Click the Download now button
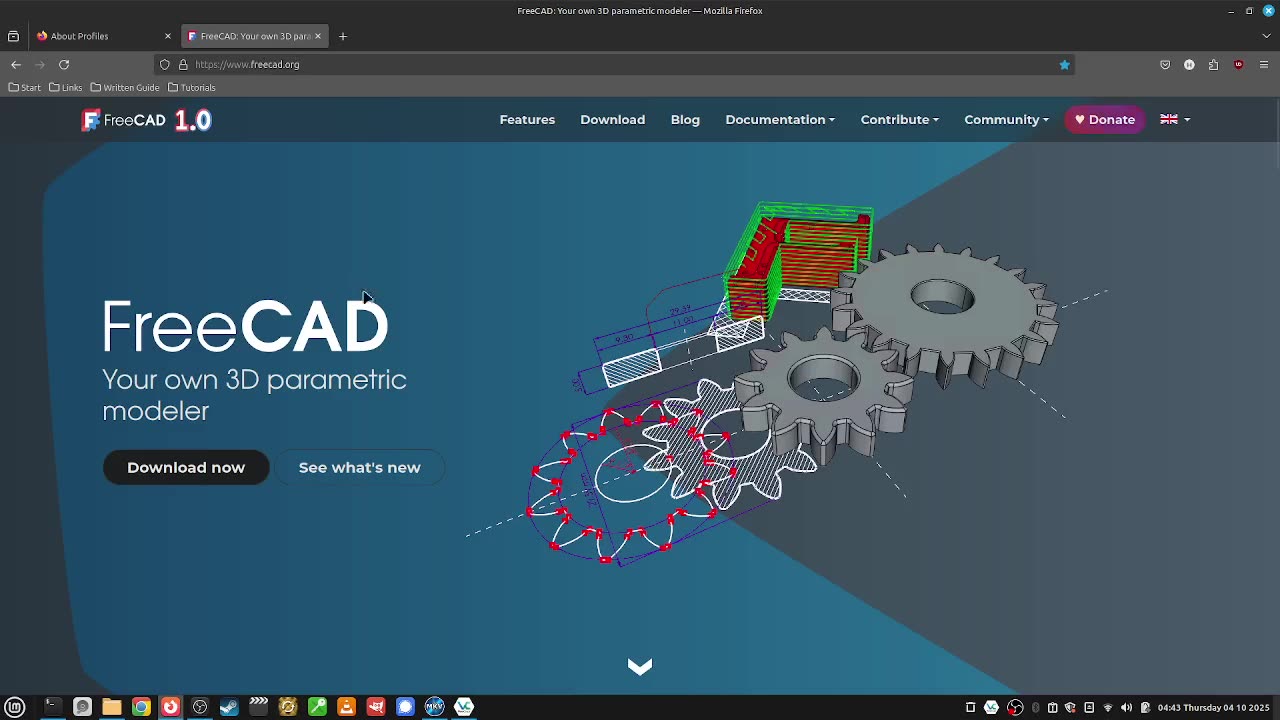This screenshot has width=1280, height=720. point(186,467)
